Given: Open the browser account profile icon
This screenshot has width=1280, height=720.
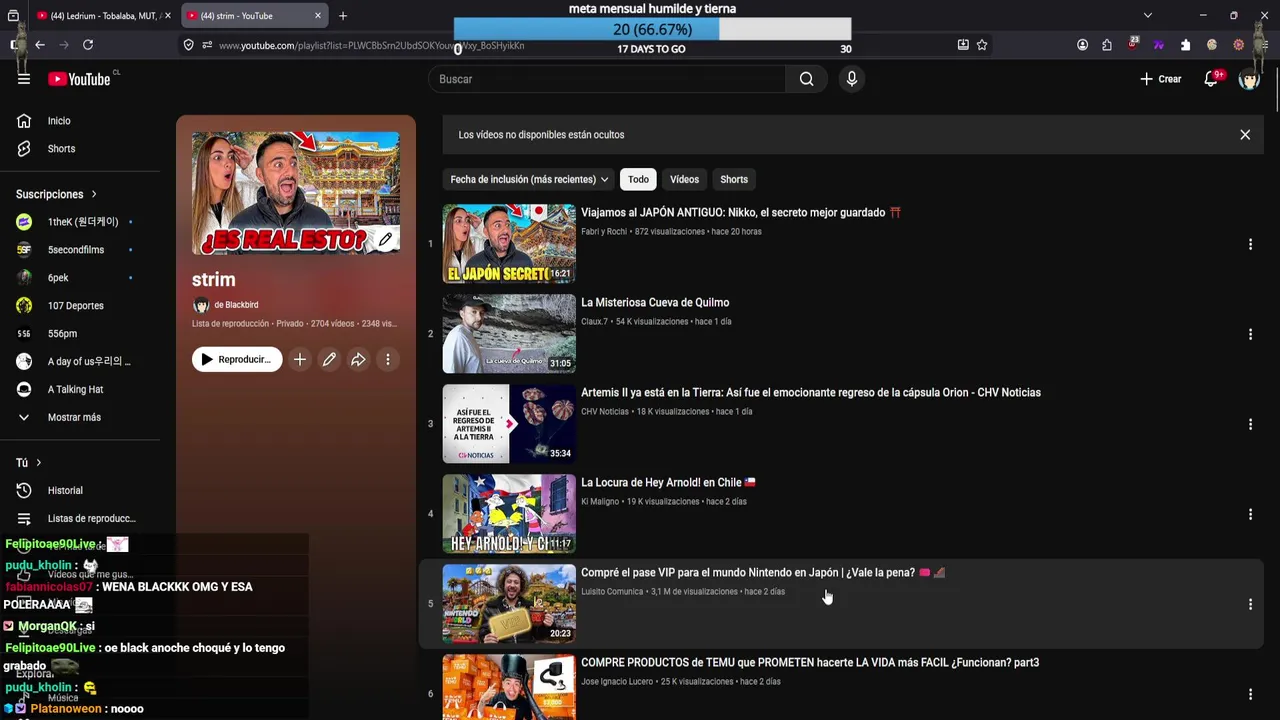Looking at the screenshot, I should [1082, 45].
